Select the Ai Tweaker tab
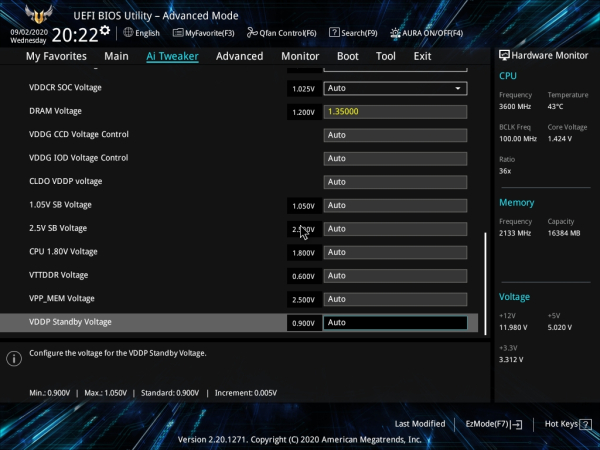Screen dimensions: 600x450 [x=172, y=56]
